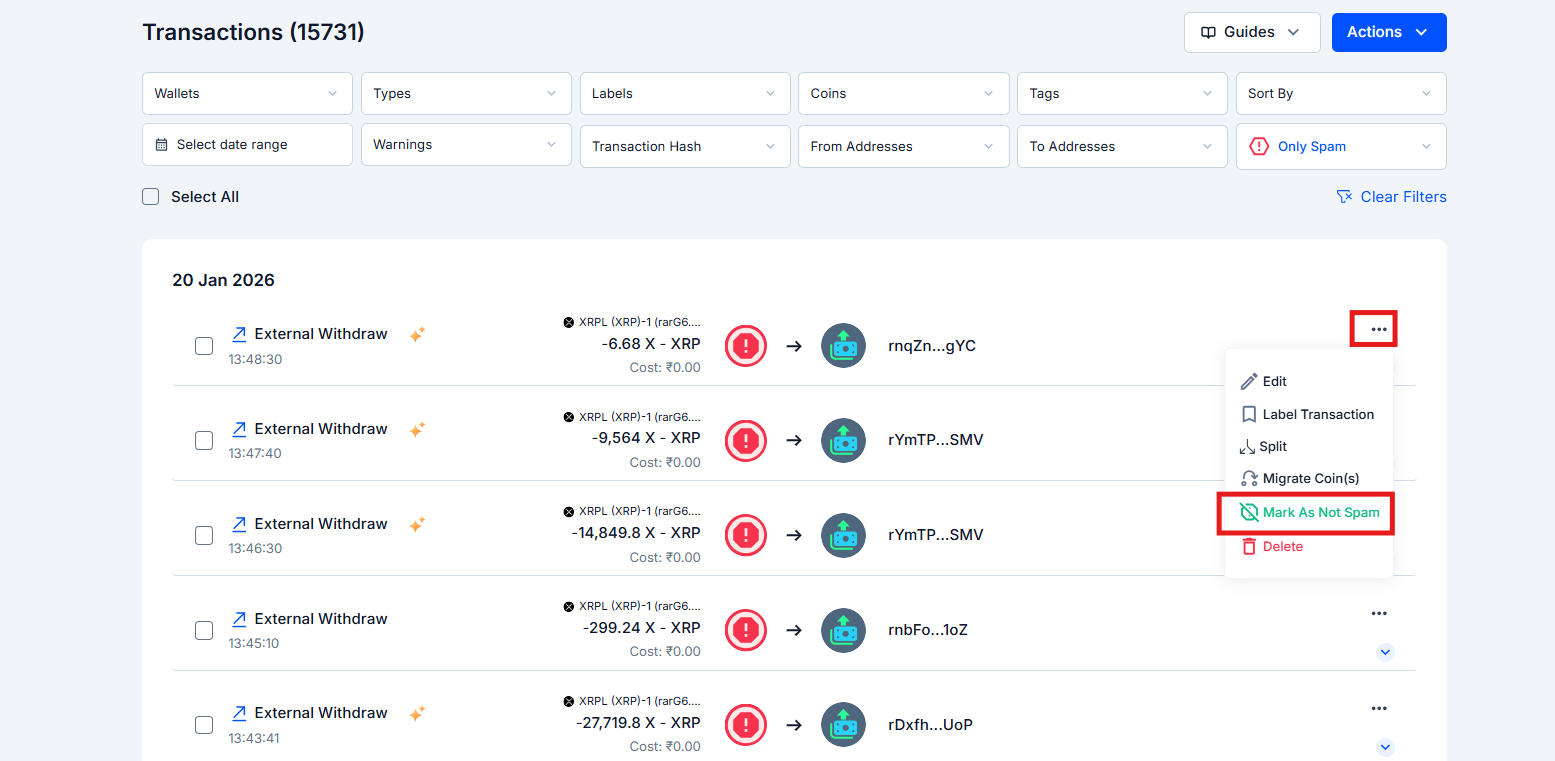This screenshot has height=761, width=1555.
Task: Click sparkle icon on 13:48:30 withdraw
Action: (418, 335)
